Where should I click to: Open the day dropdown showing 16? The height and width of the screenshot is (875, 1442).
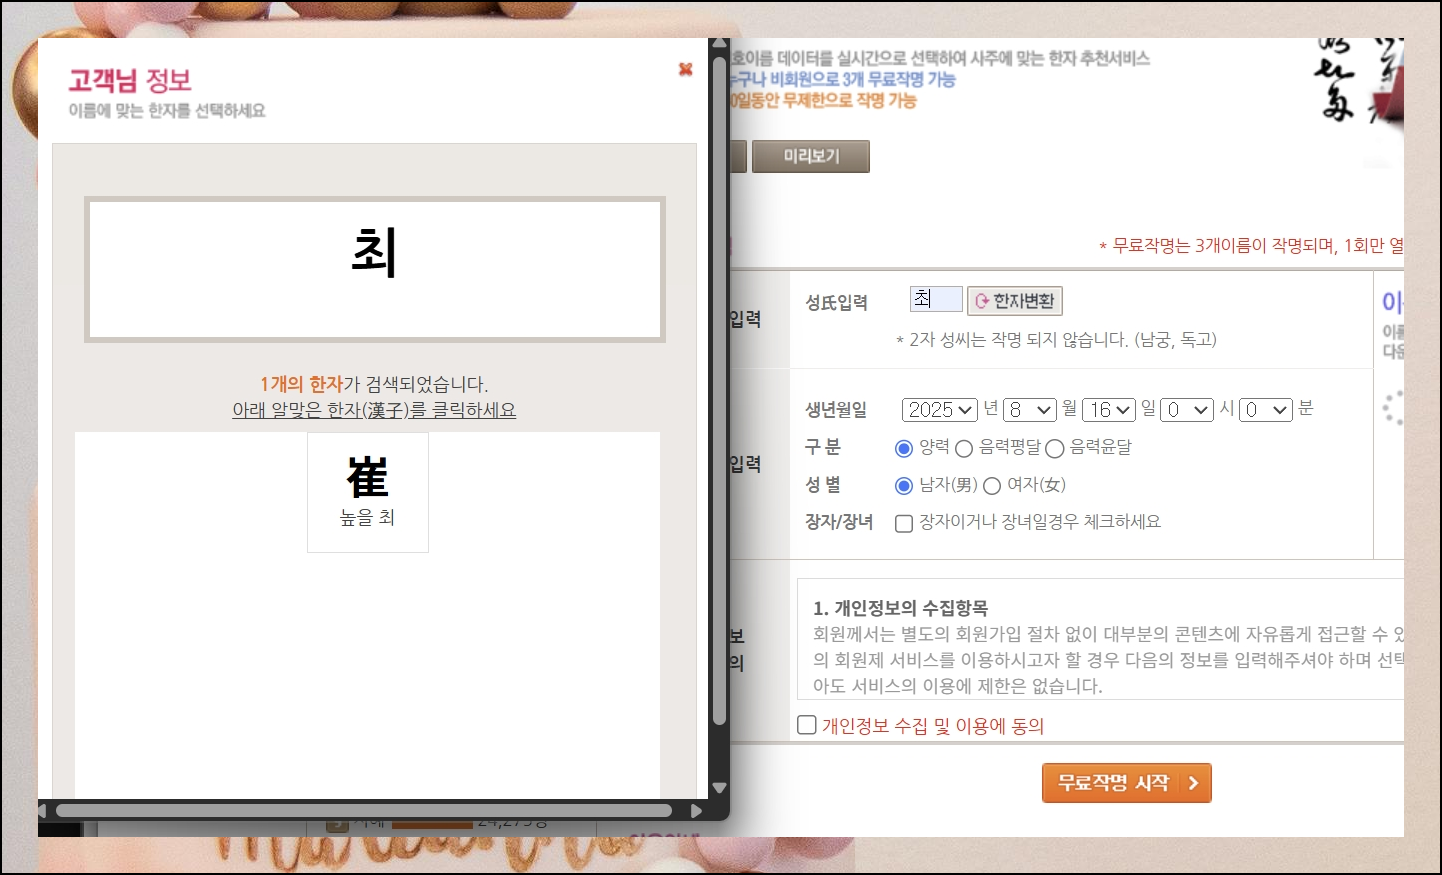1109,410
